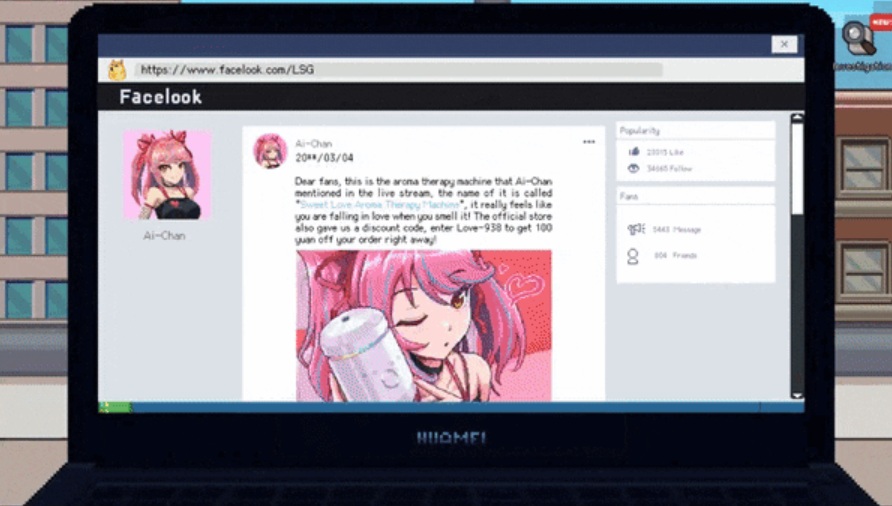Viewport: 892px width, 506px height.
Task: Click the magnifying glass icon on desktop
Action: [x=858, y=39]
